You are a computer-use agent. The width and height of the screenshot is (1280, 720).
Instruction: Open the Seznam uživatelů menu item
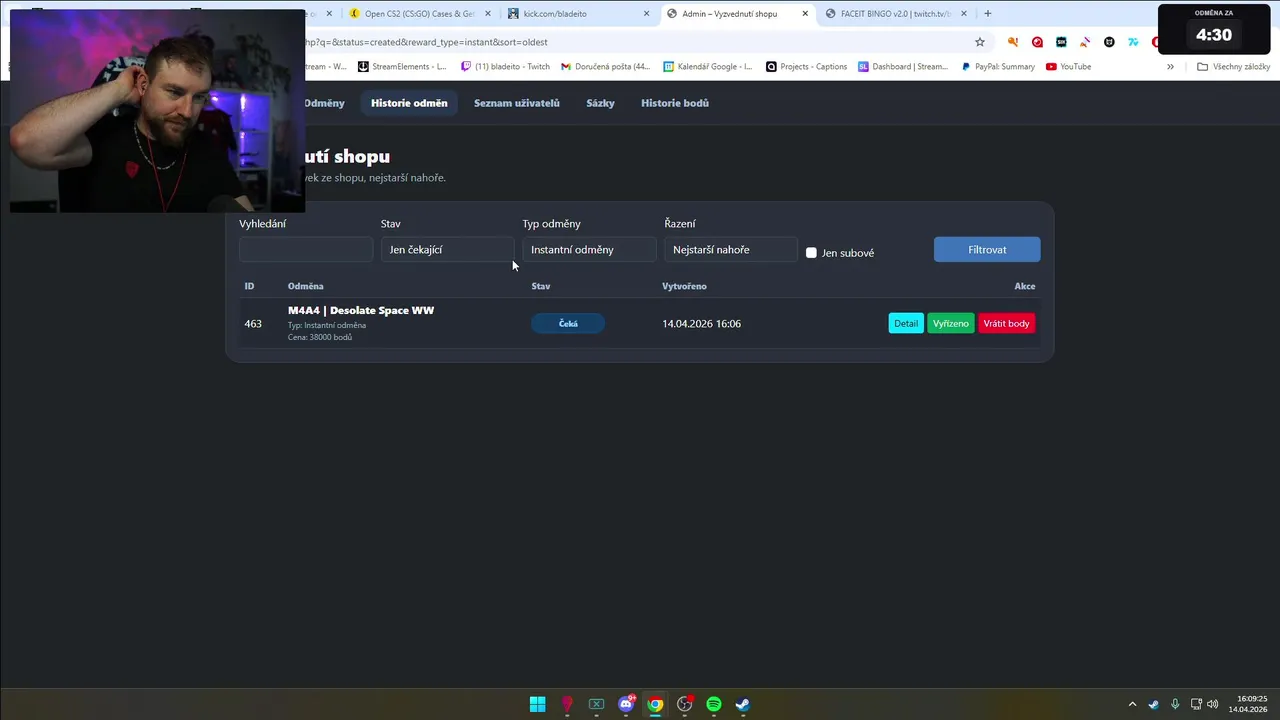(x=517, y=103)
